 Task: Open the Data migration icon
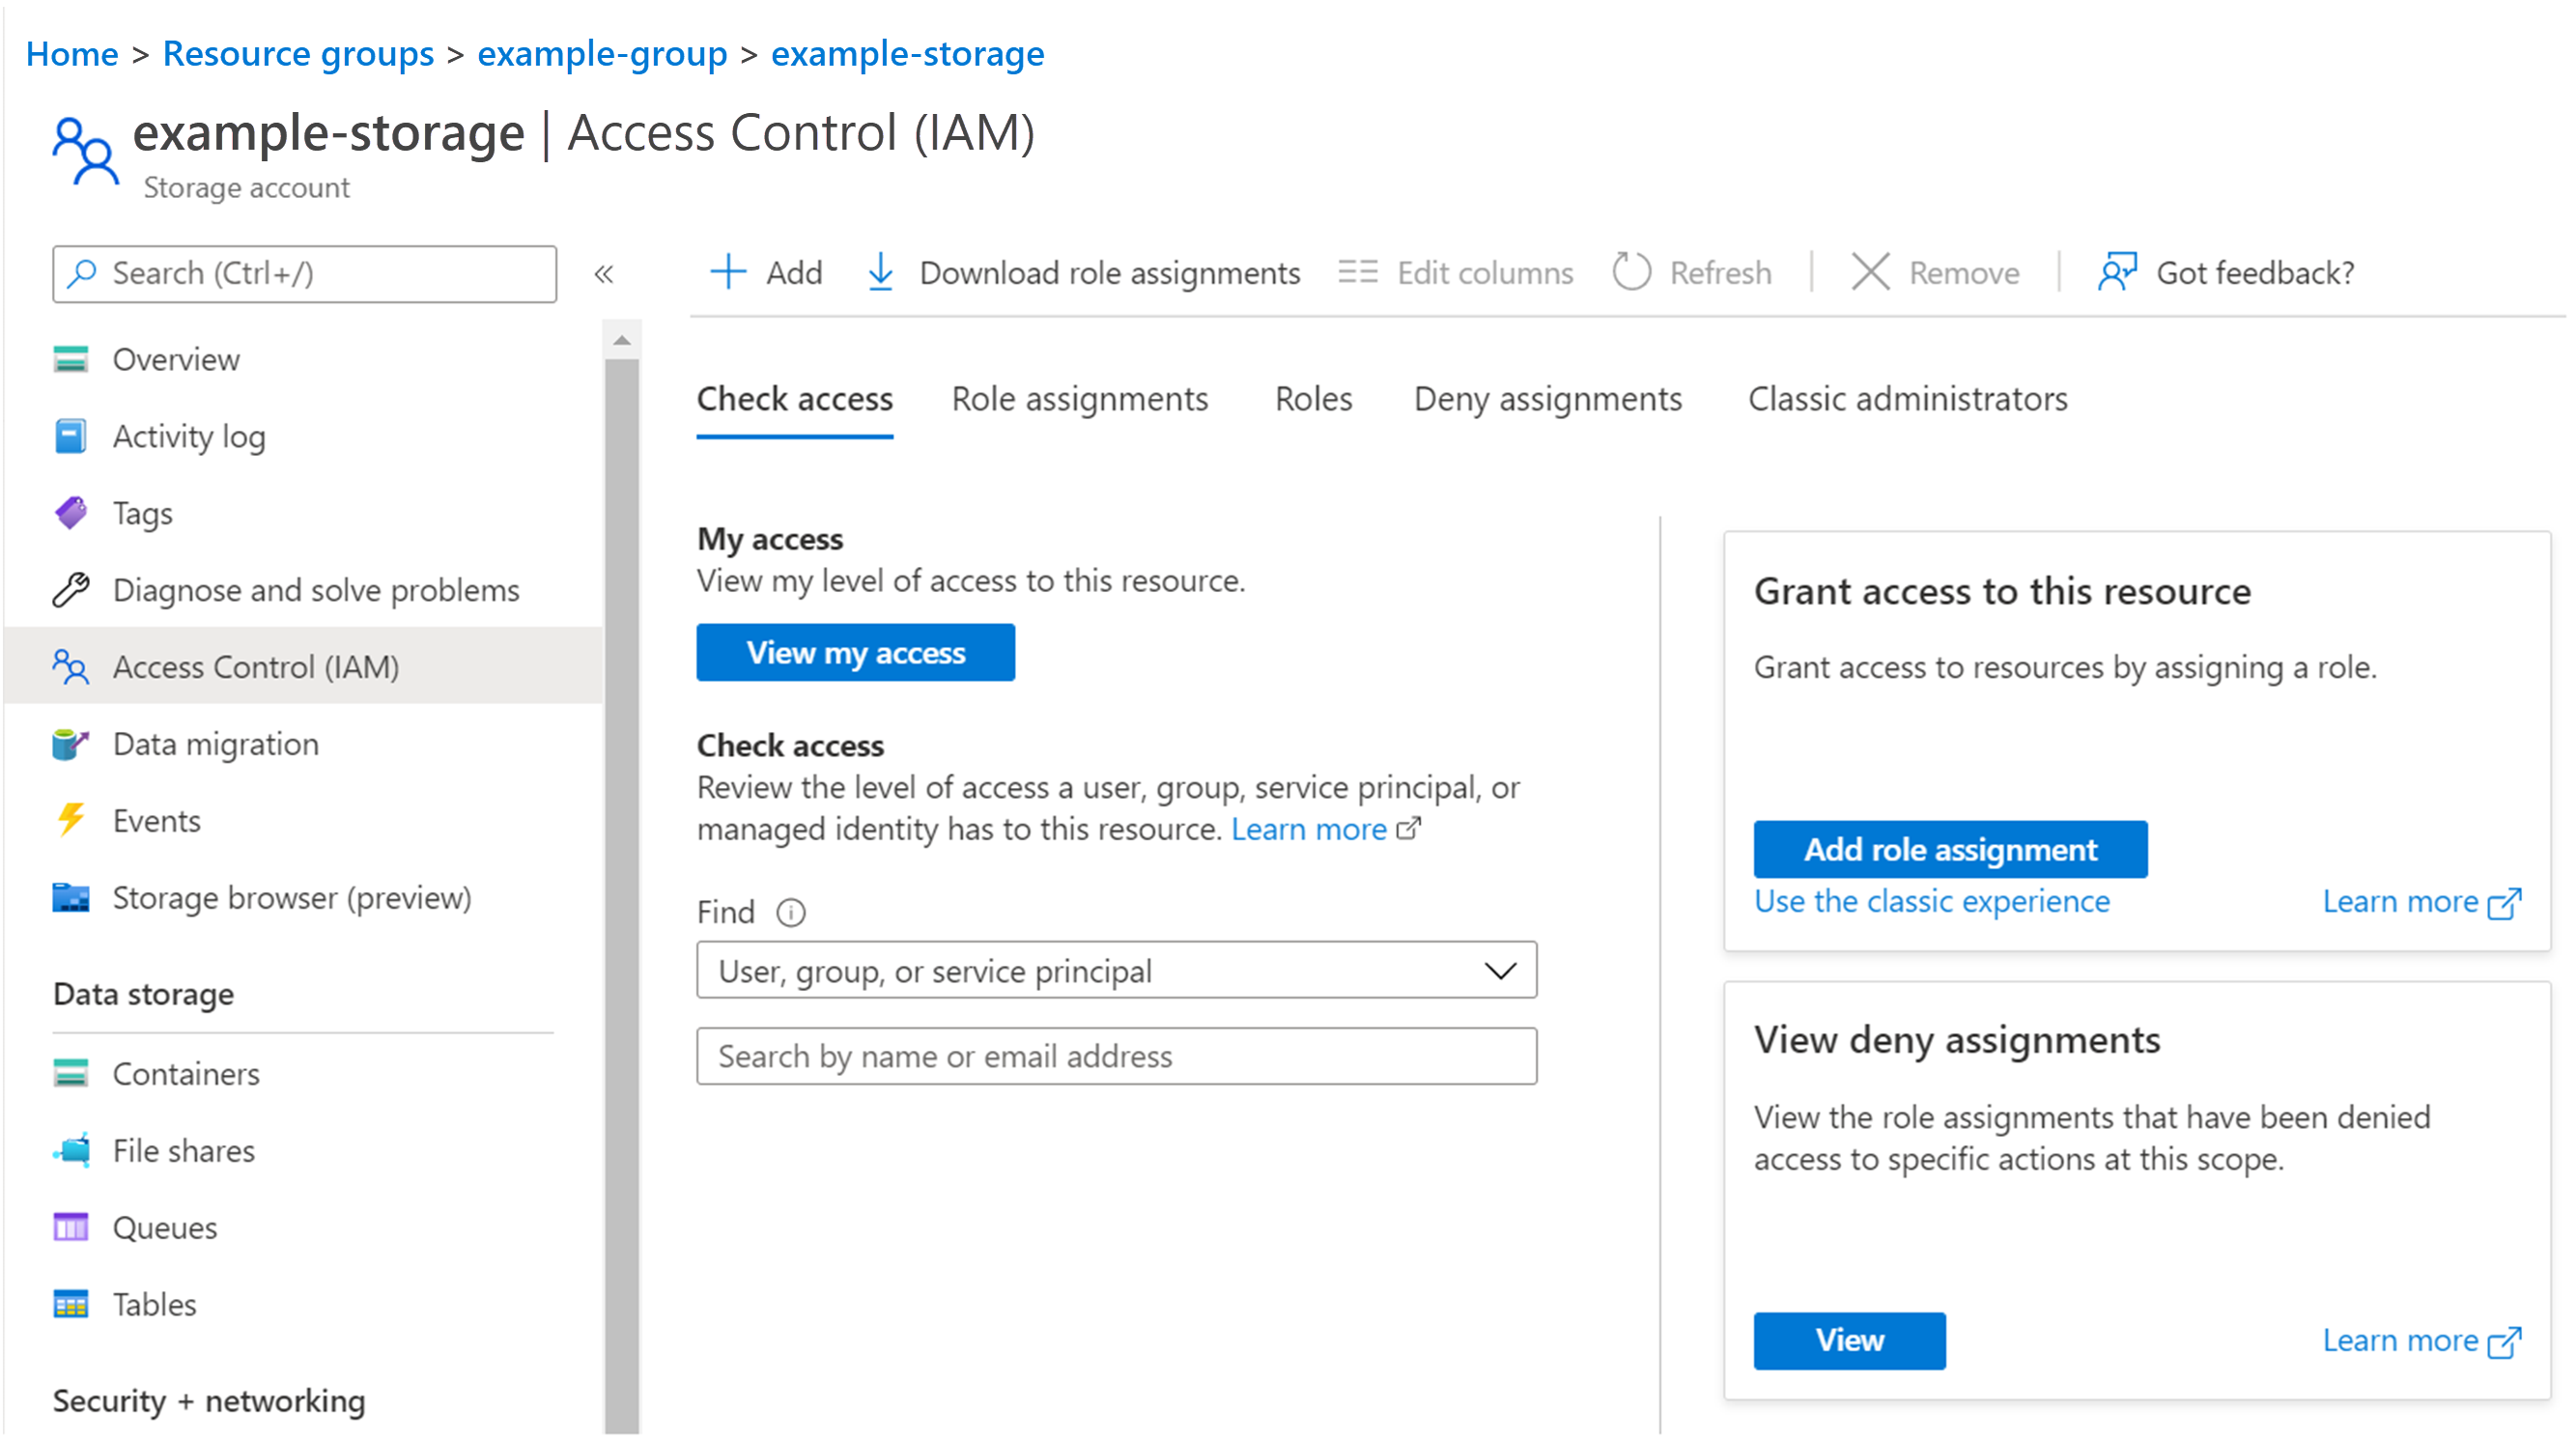(x=71, y=744)
